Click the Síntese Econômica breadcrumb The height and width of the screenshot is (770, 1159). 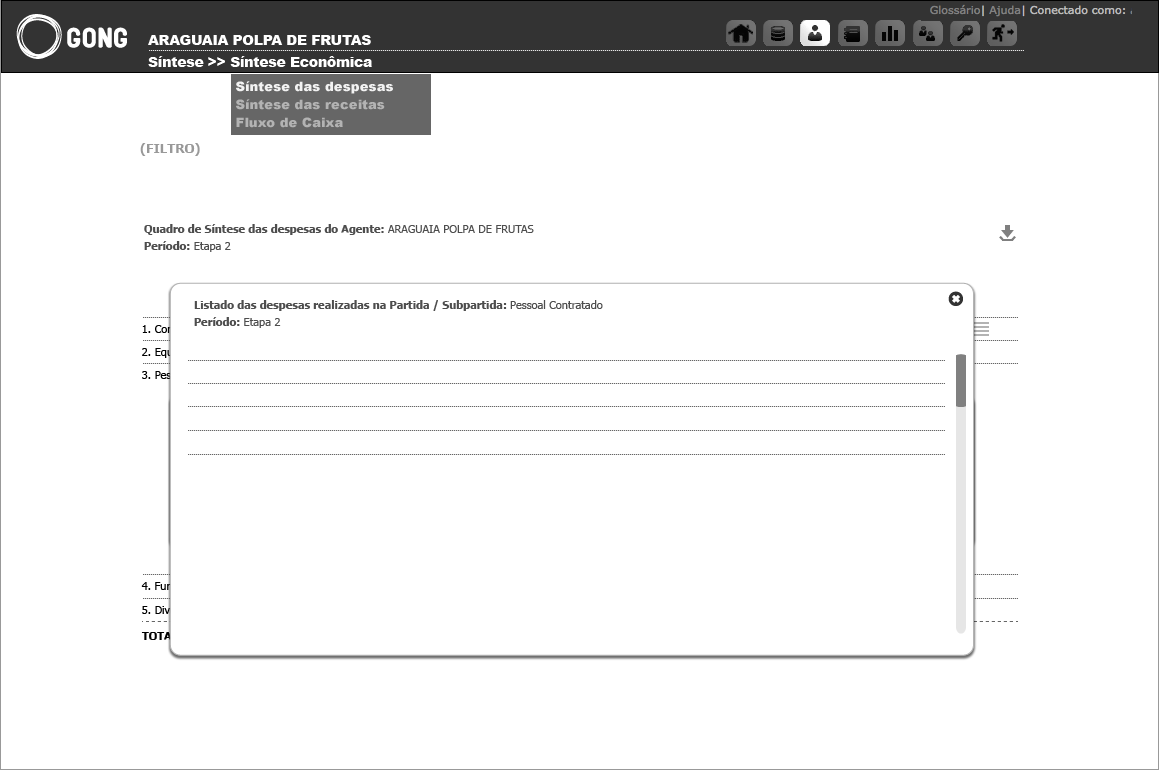[x=301, y=62]
